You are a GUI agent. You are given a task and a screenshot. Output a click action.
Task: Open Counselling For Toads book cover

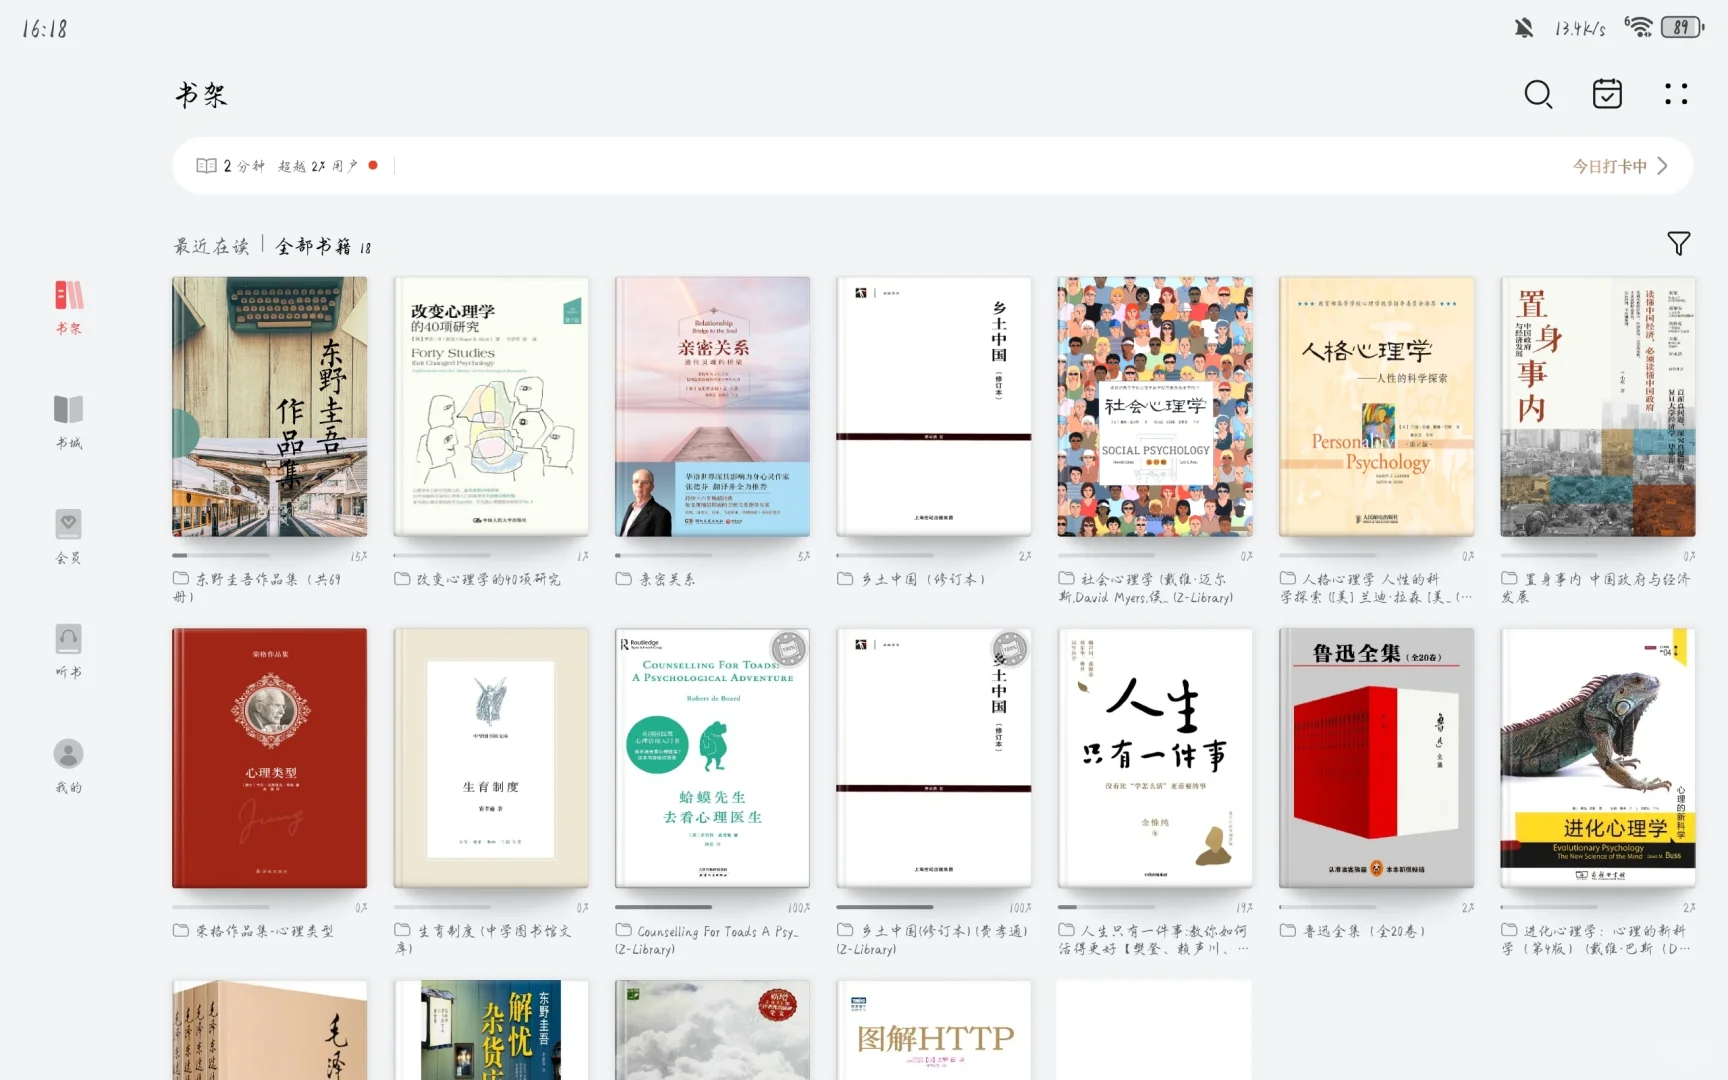tap(712, 758)
